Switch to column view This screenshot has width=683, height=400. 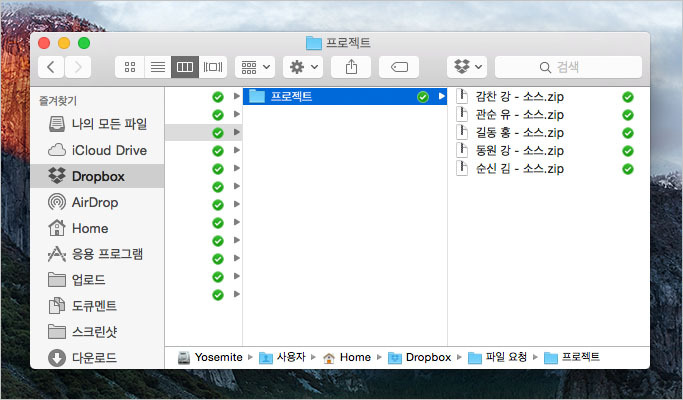[x=185, y=67]
